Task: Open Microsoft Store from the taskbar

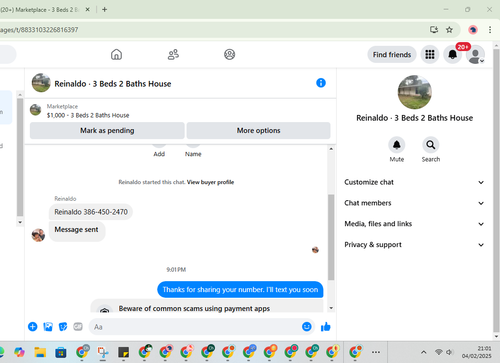Action: [x=61, y=352]
